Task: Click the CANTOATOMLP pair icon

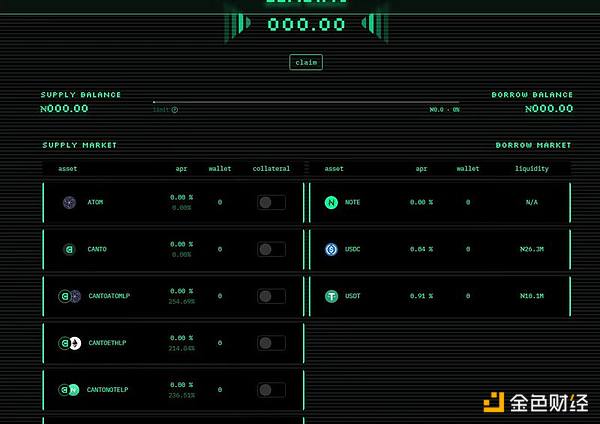Action: [70, 296]
